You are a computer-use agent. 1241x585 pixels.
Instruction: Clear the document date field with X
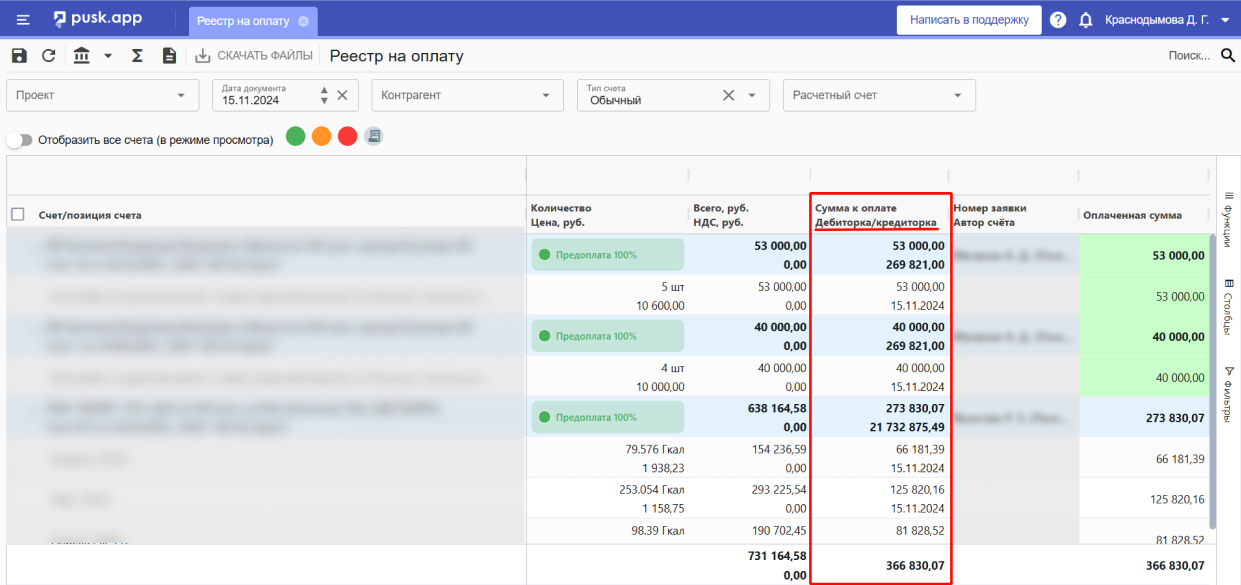pyautogui.click(x=342, y=95)
